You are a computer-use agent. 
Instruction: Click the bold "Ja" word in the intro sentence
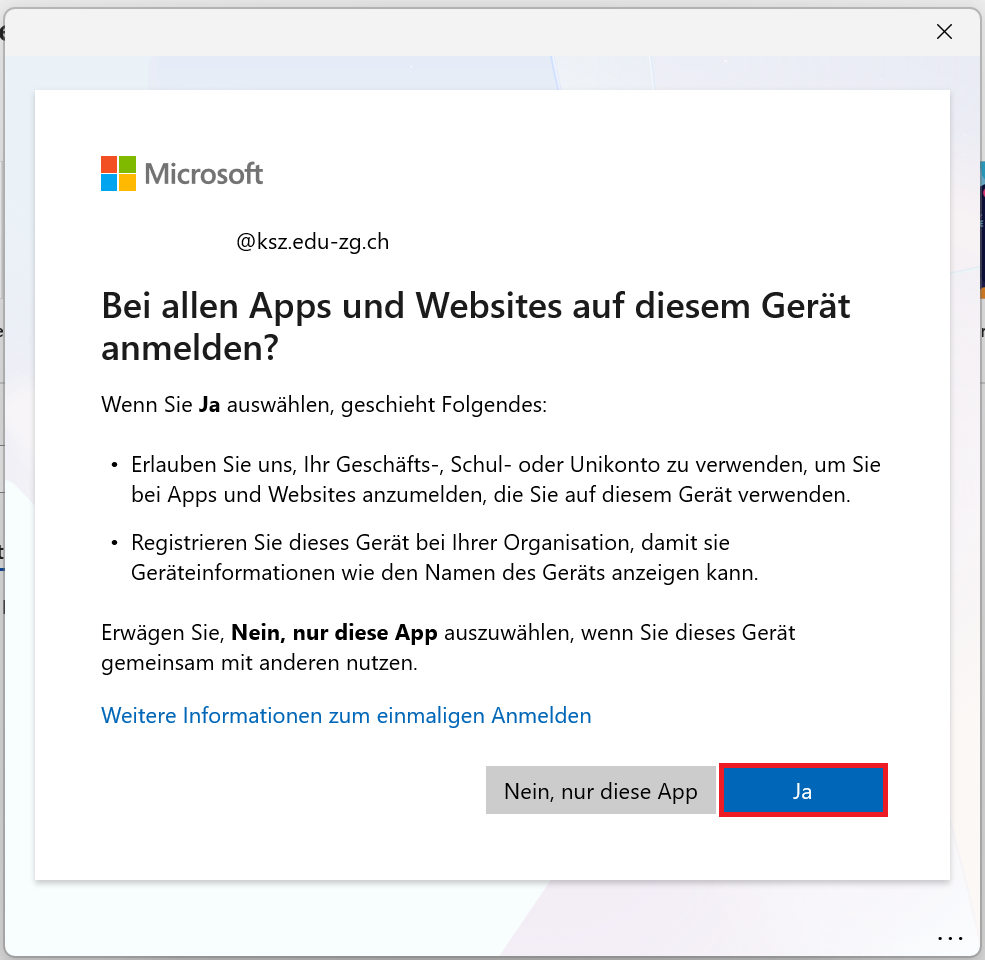click(209, 406)
